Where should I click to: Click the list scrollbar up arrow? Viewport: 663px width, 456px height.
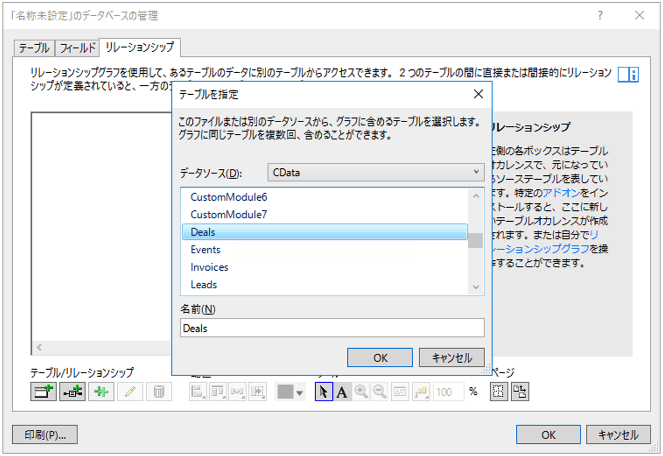[x=476, y=196]
